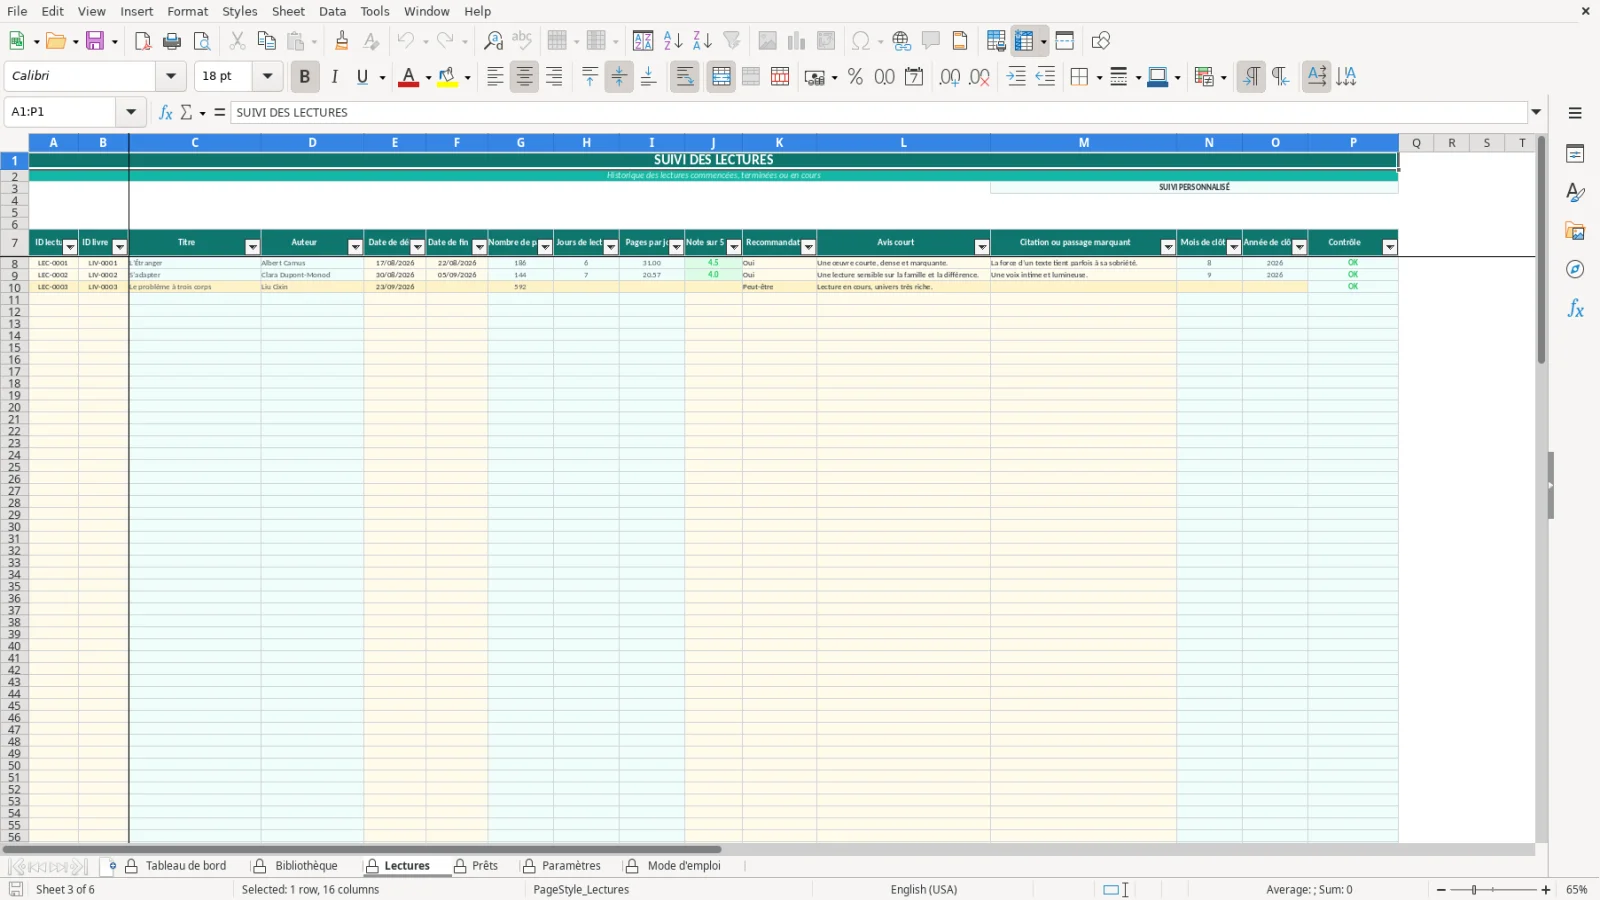Click the 65% zoom level

tap(1577, 889)
